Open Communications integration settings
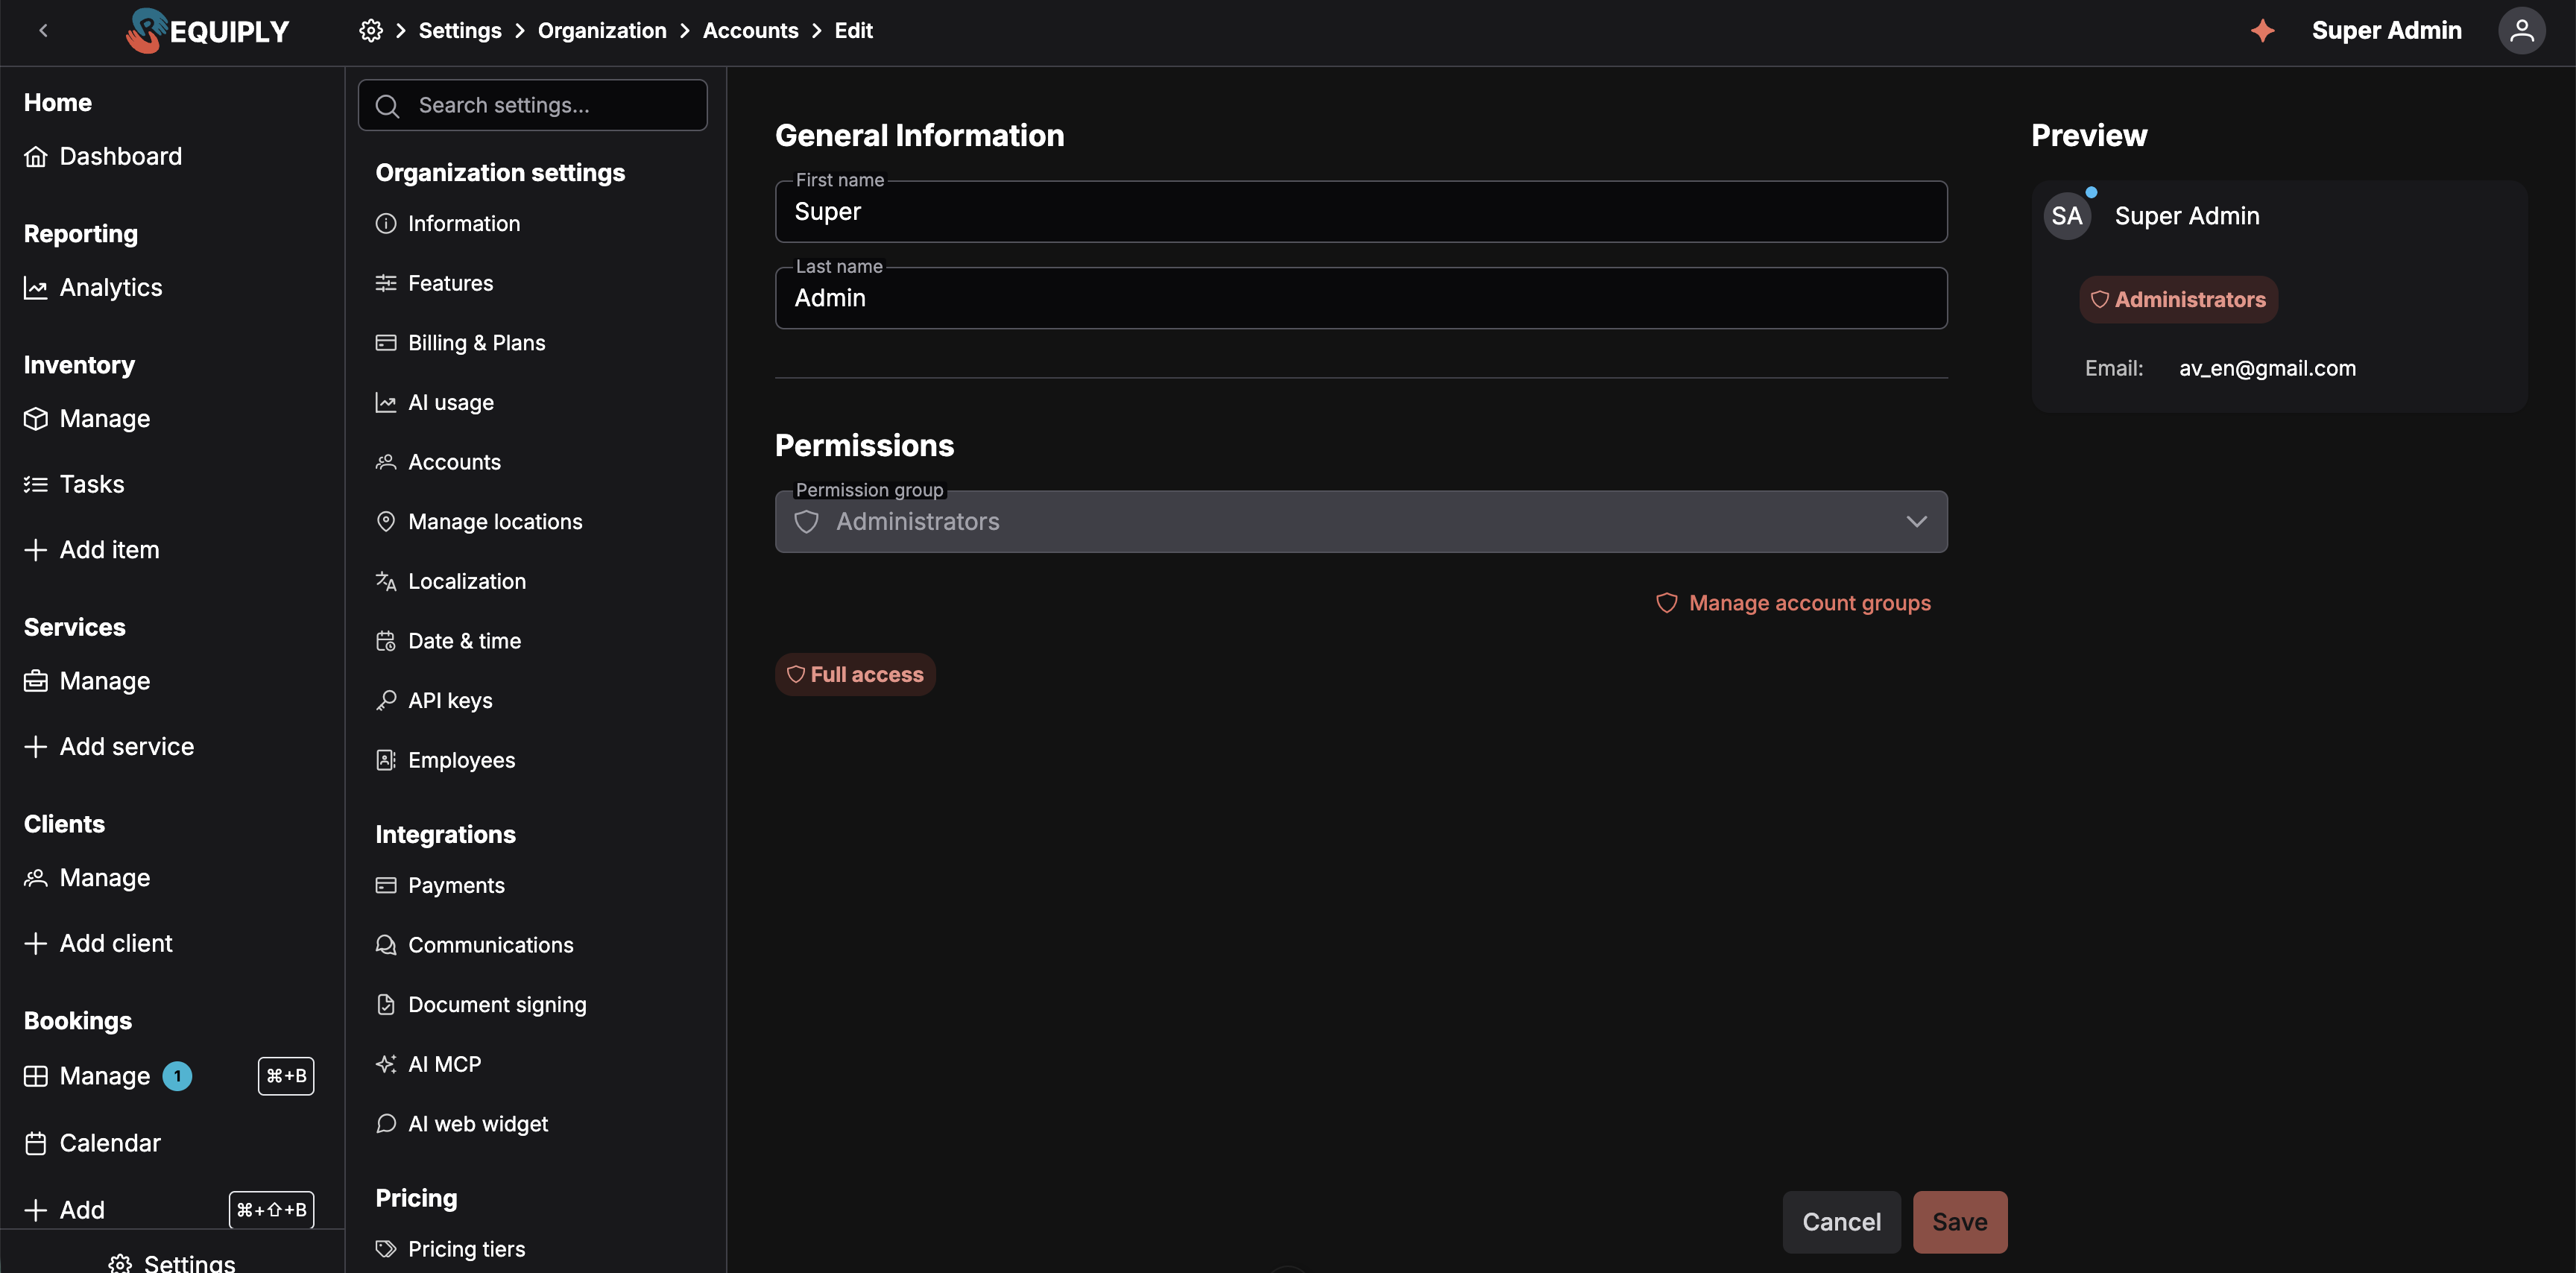This screenshot has height=1273, width=2576. pyautogui.click(x=474, y=945)
